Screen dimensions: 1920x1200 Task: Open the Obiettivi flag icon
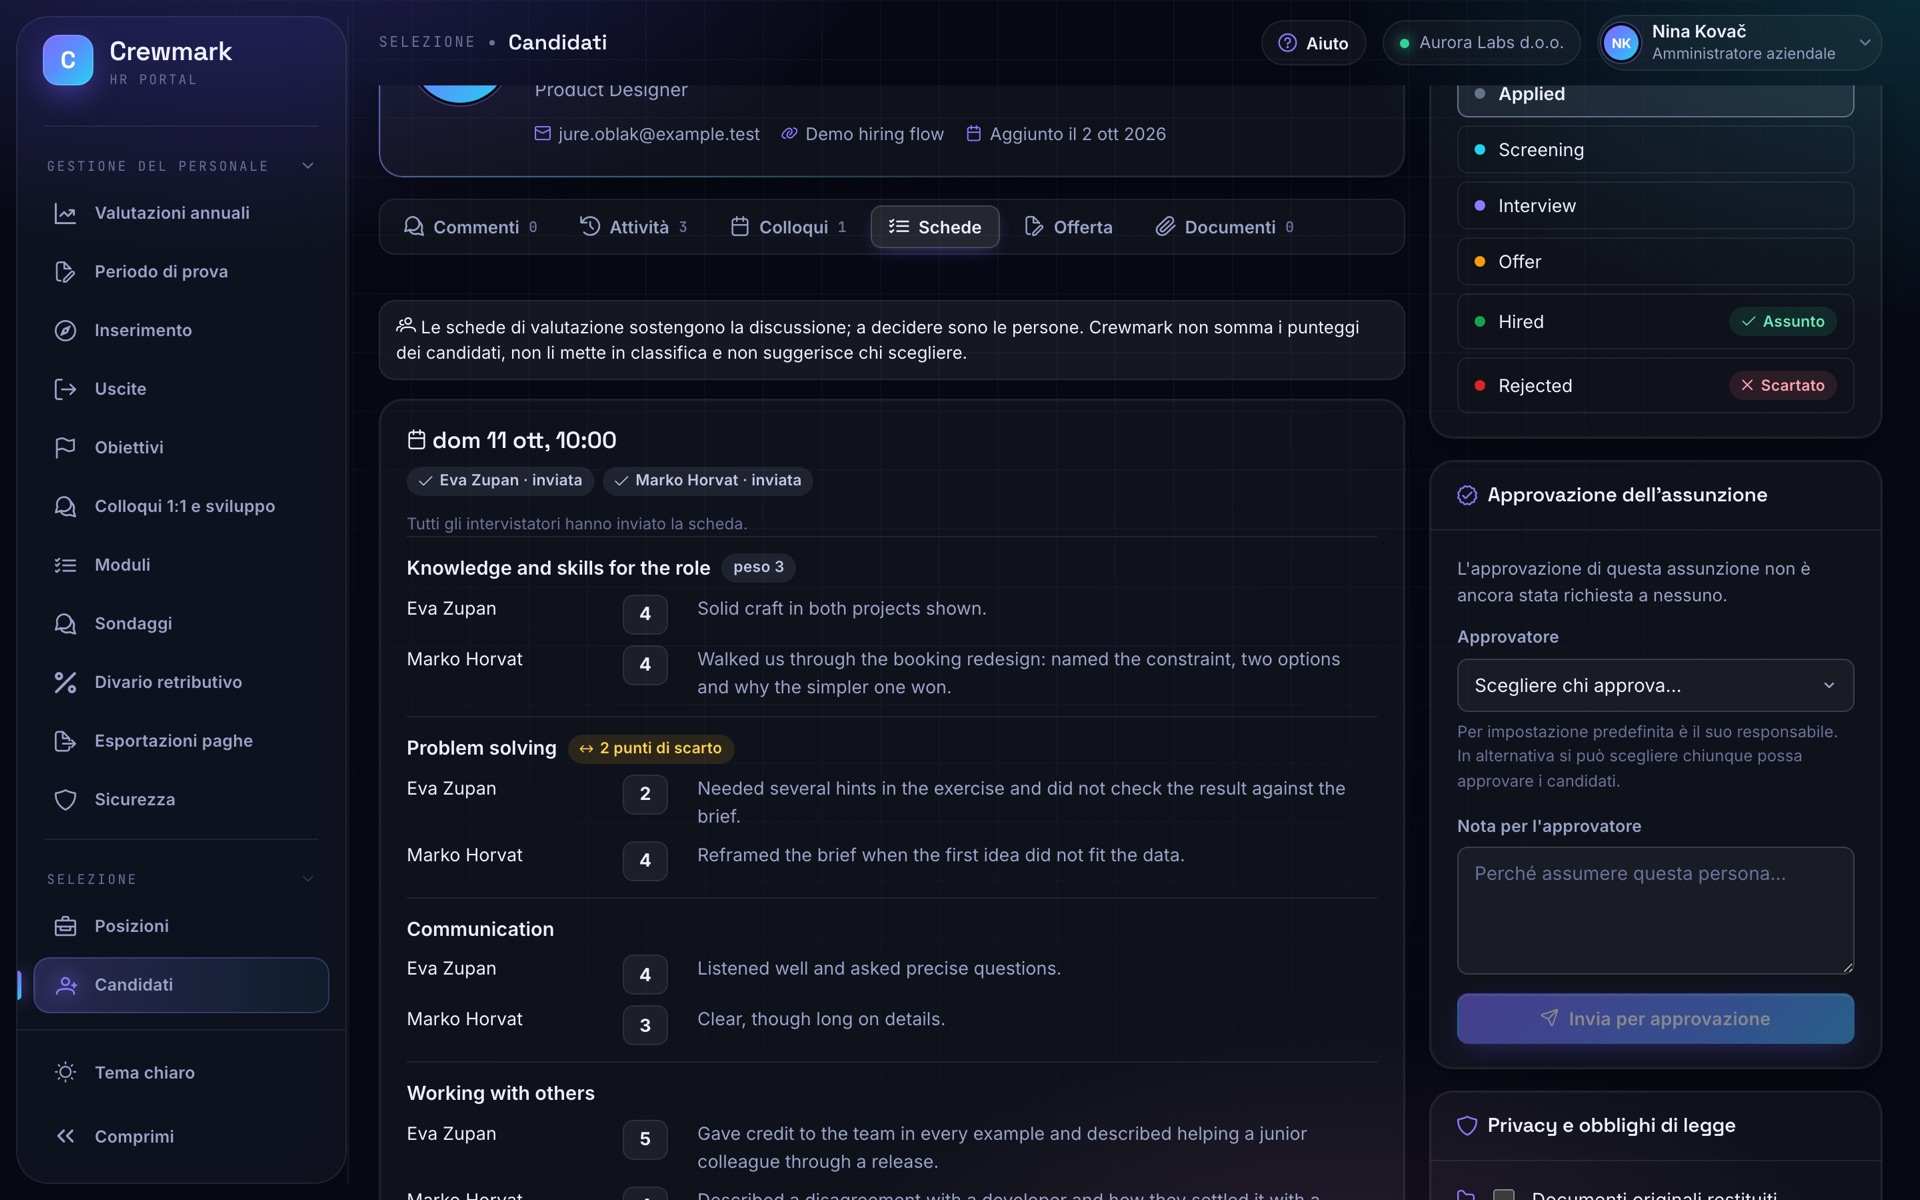coord(65,448)
